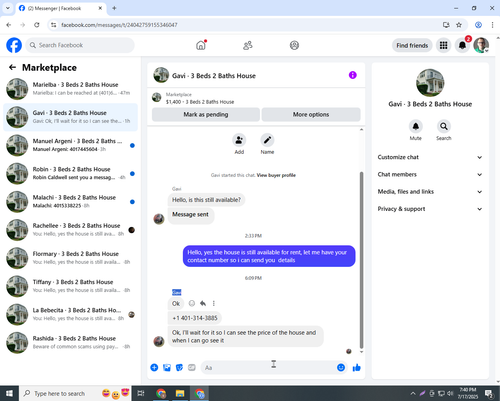Open a new browser tab
The image size is (500, 401).
114,8
